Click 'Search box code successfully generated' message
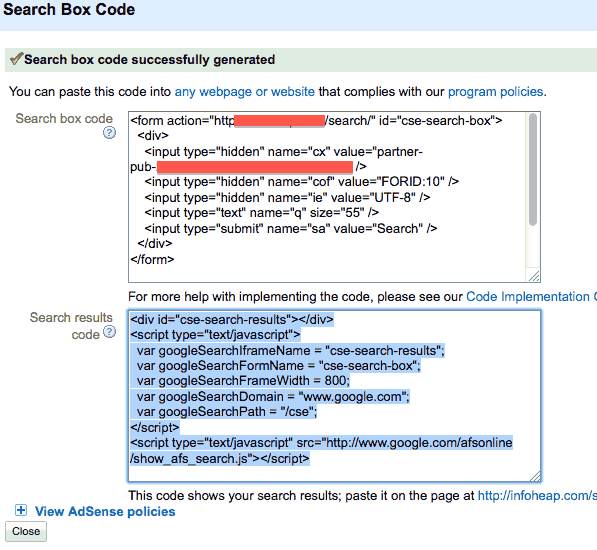Viewport: 597px width, 550px height. click(x=150, y=60)
